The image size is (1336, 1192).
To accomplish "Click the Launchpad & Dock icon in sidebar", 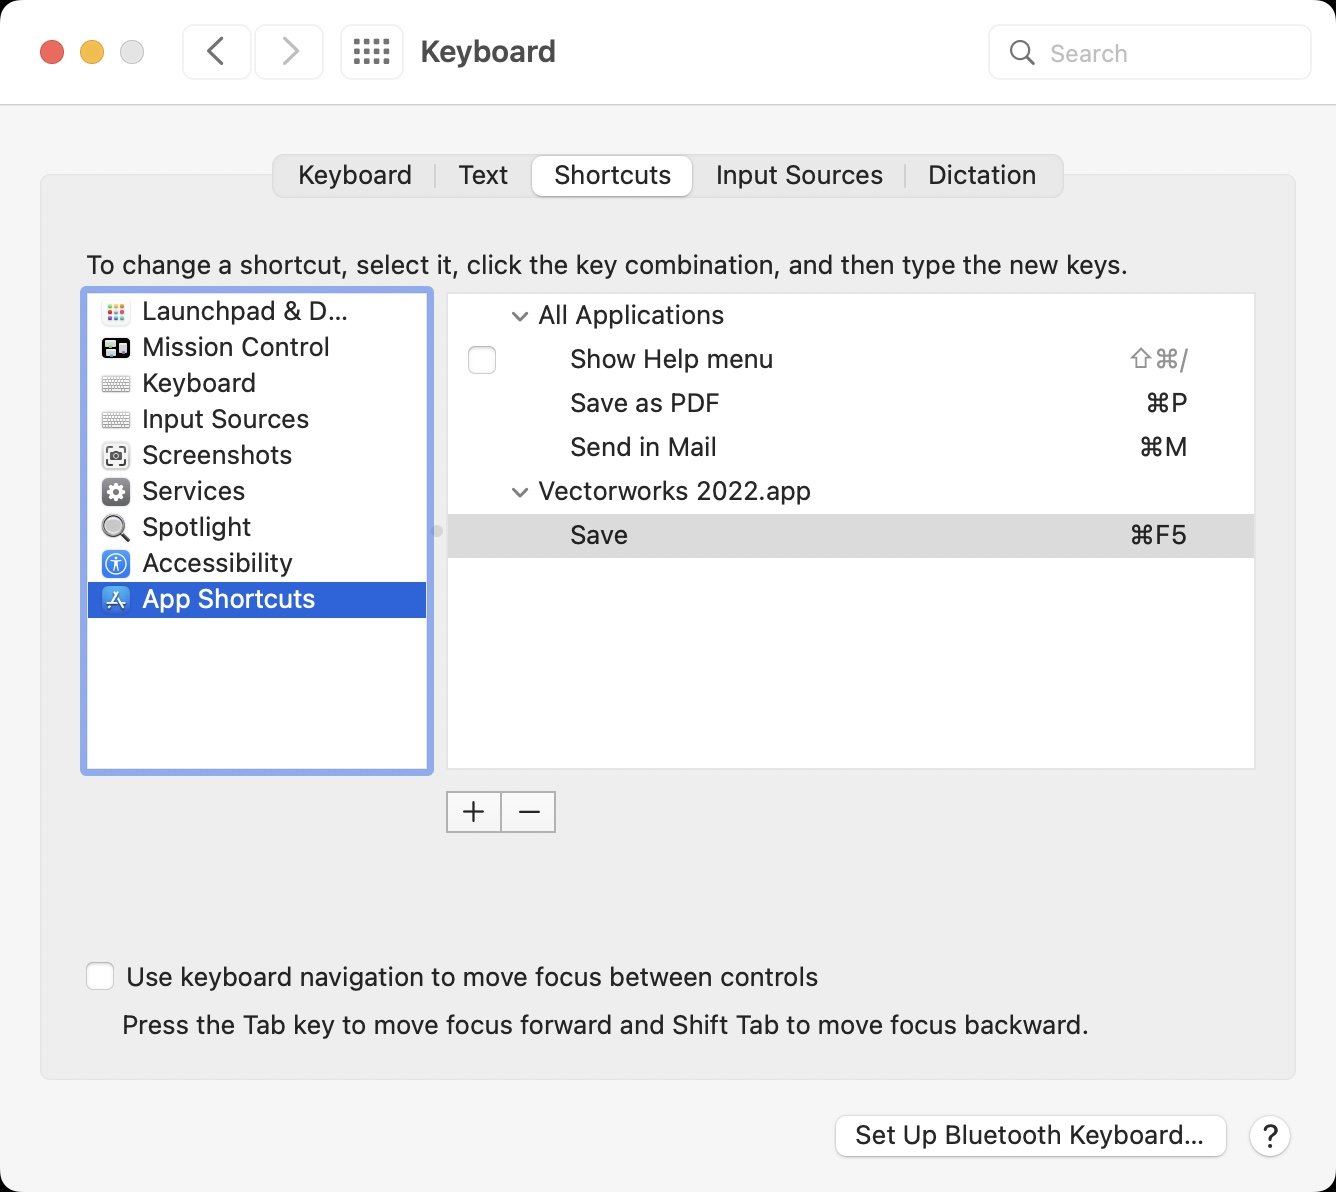I will click(116, 312).
